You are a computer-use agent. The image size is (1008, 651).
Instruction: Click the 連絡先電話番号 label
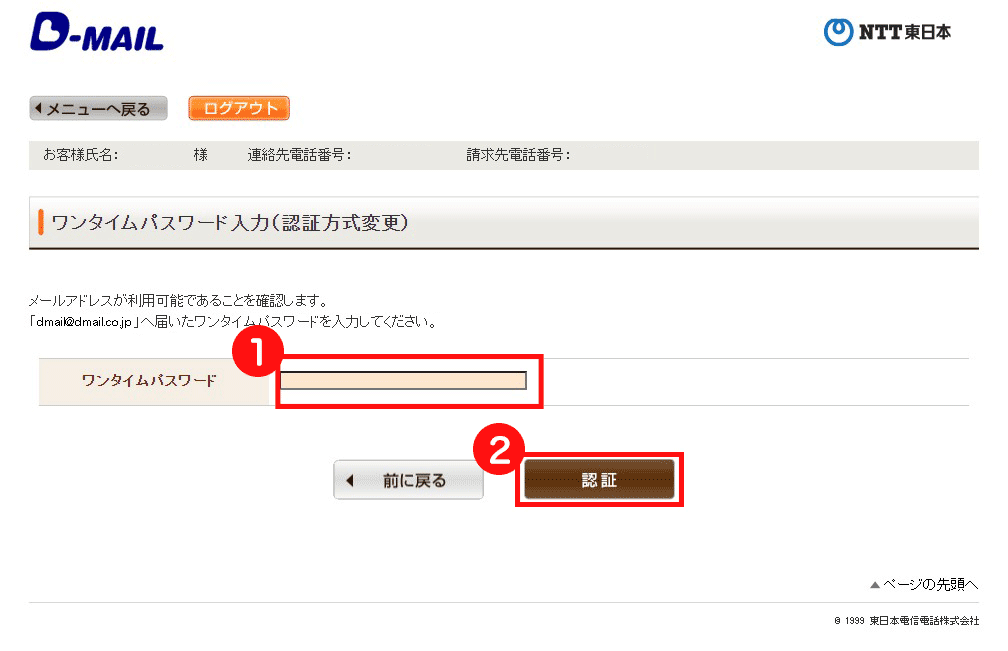click(x=300, y=155)
